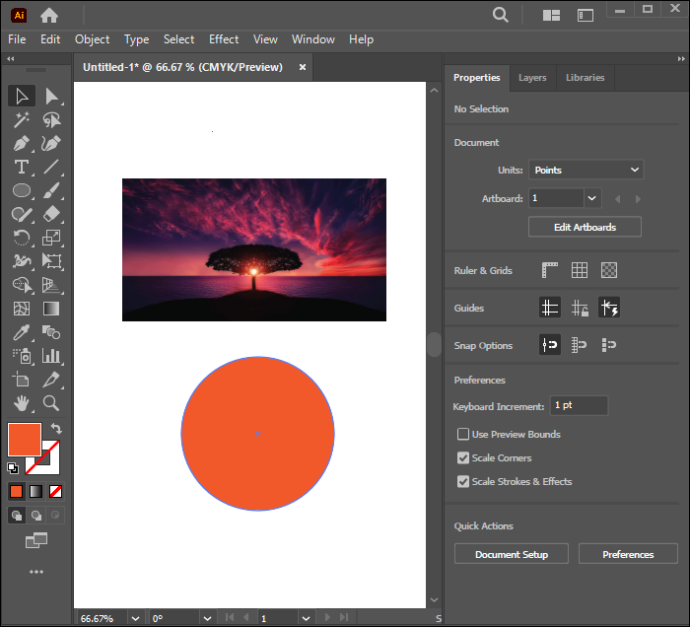Open the File menu
690x627 pixels.
(x=17, y=40)
